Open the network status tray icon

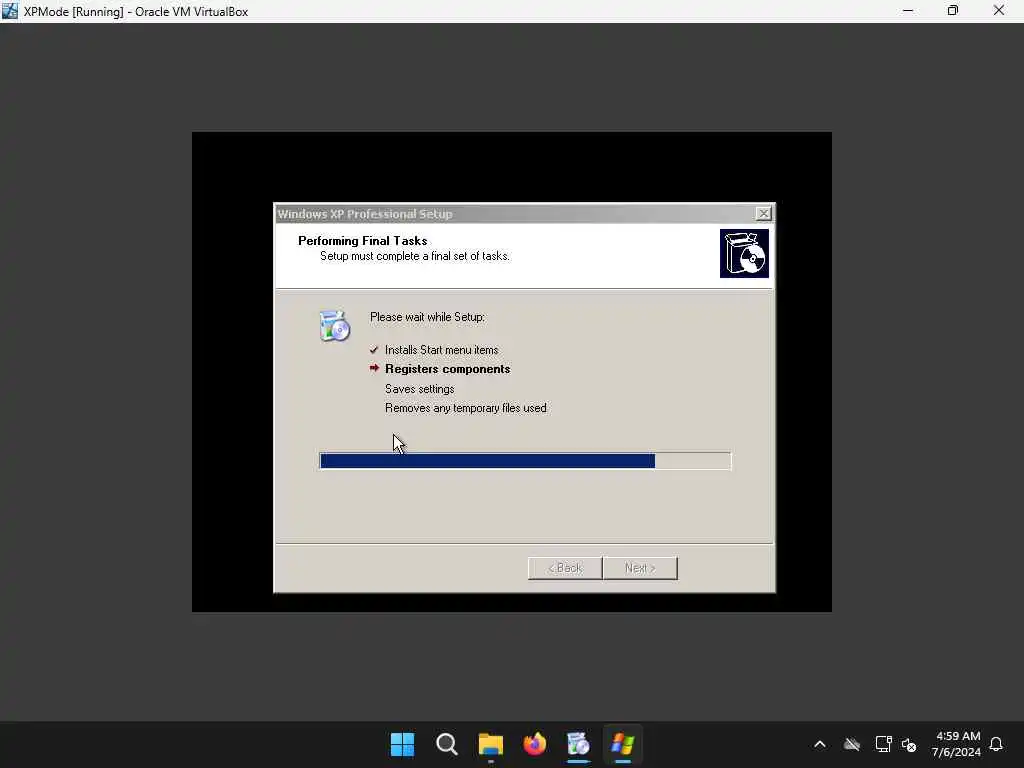(883, 744)
